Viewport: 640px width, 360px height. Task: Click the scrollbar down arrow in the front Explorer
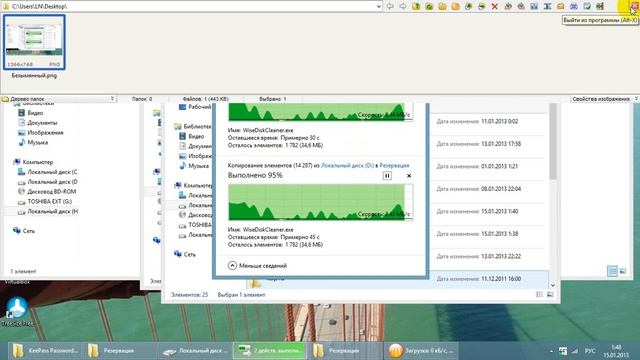[x=553, y=285]
